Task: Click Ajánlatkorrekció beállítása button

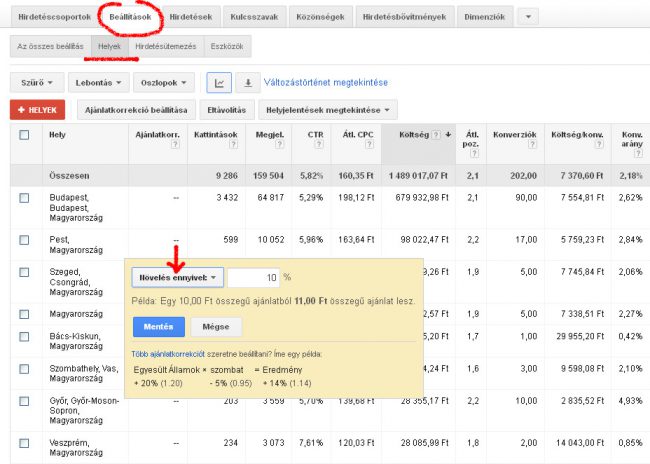Action: (136, 110)
